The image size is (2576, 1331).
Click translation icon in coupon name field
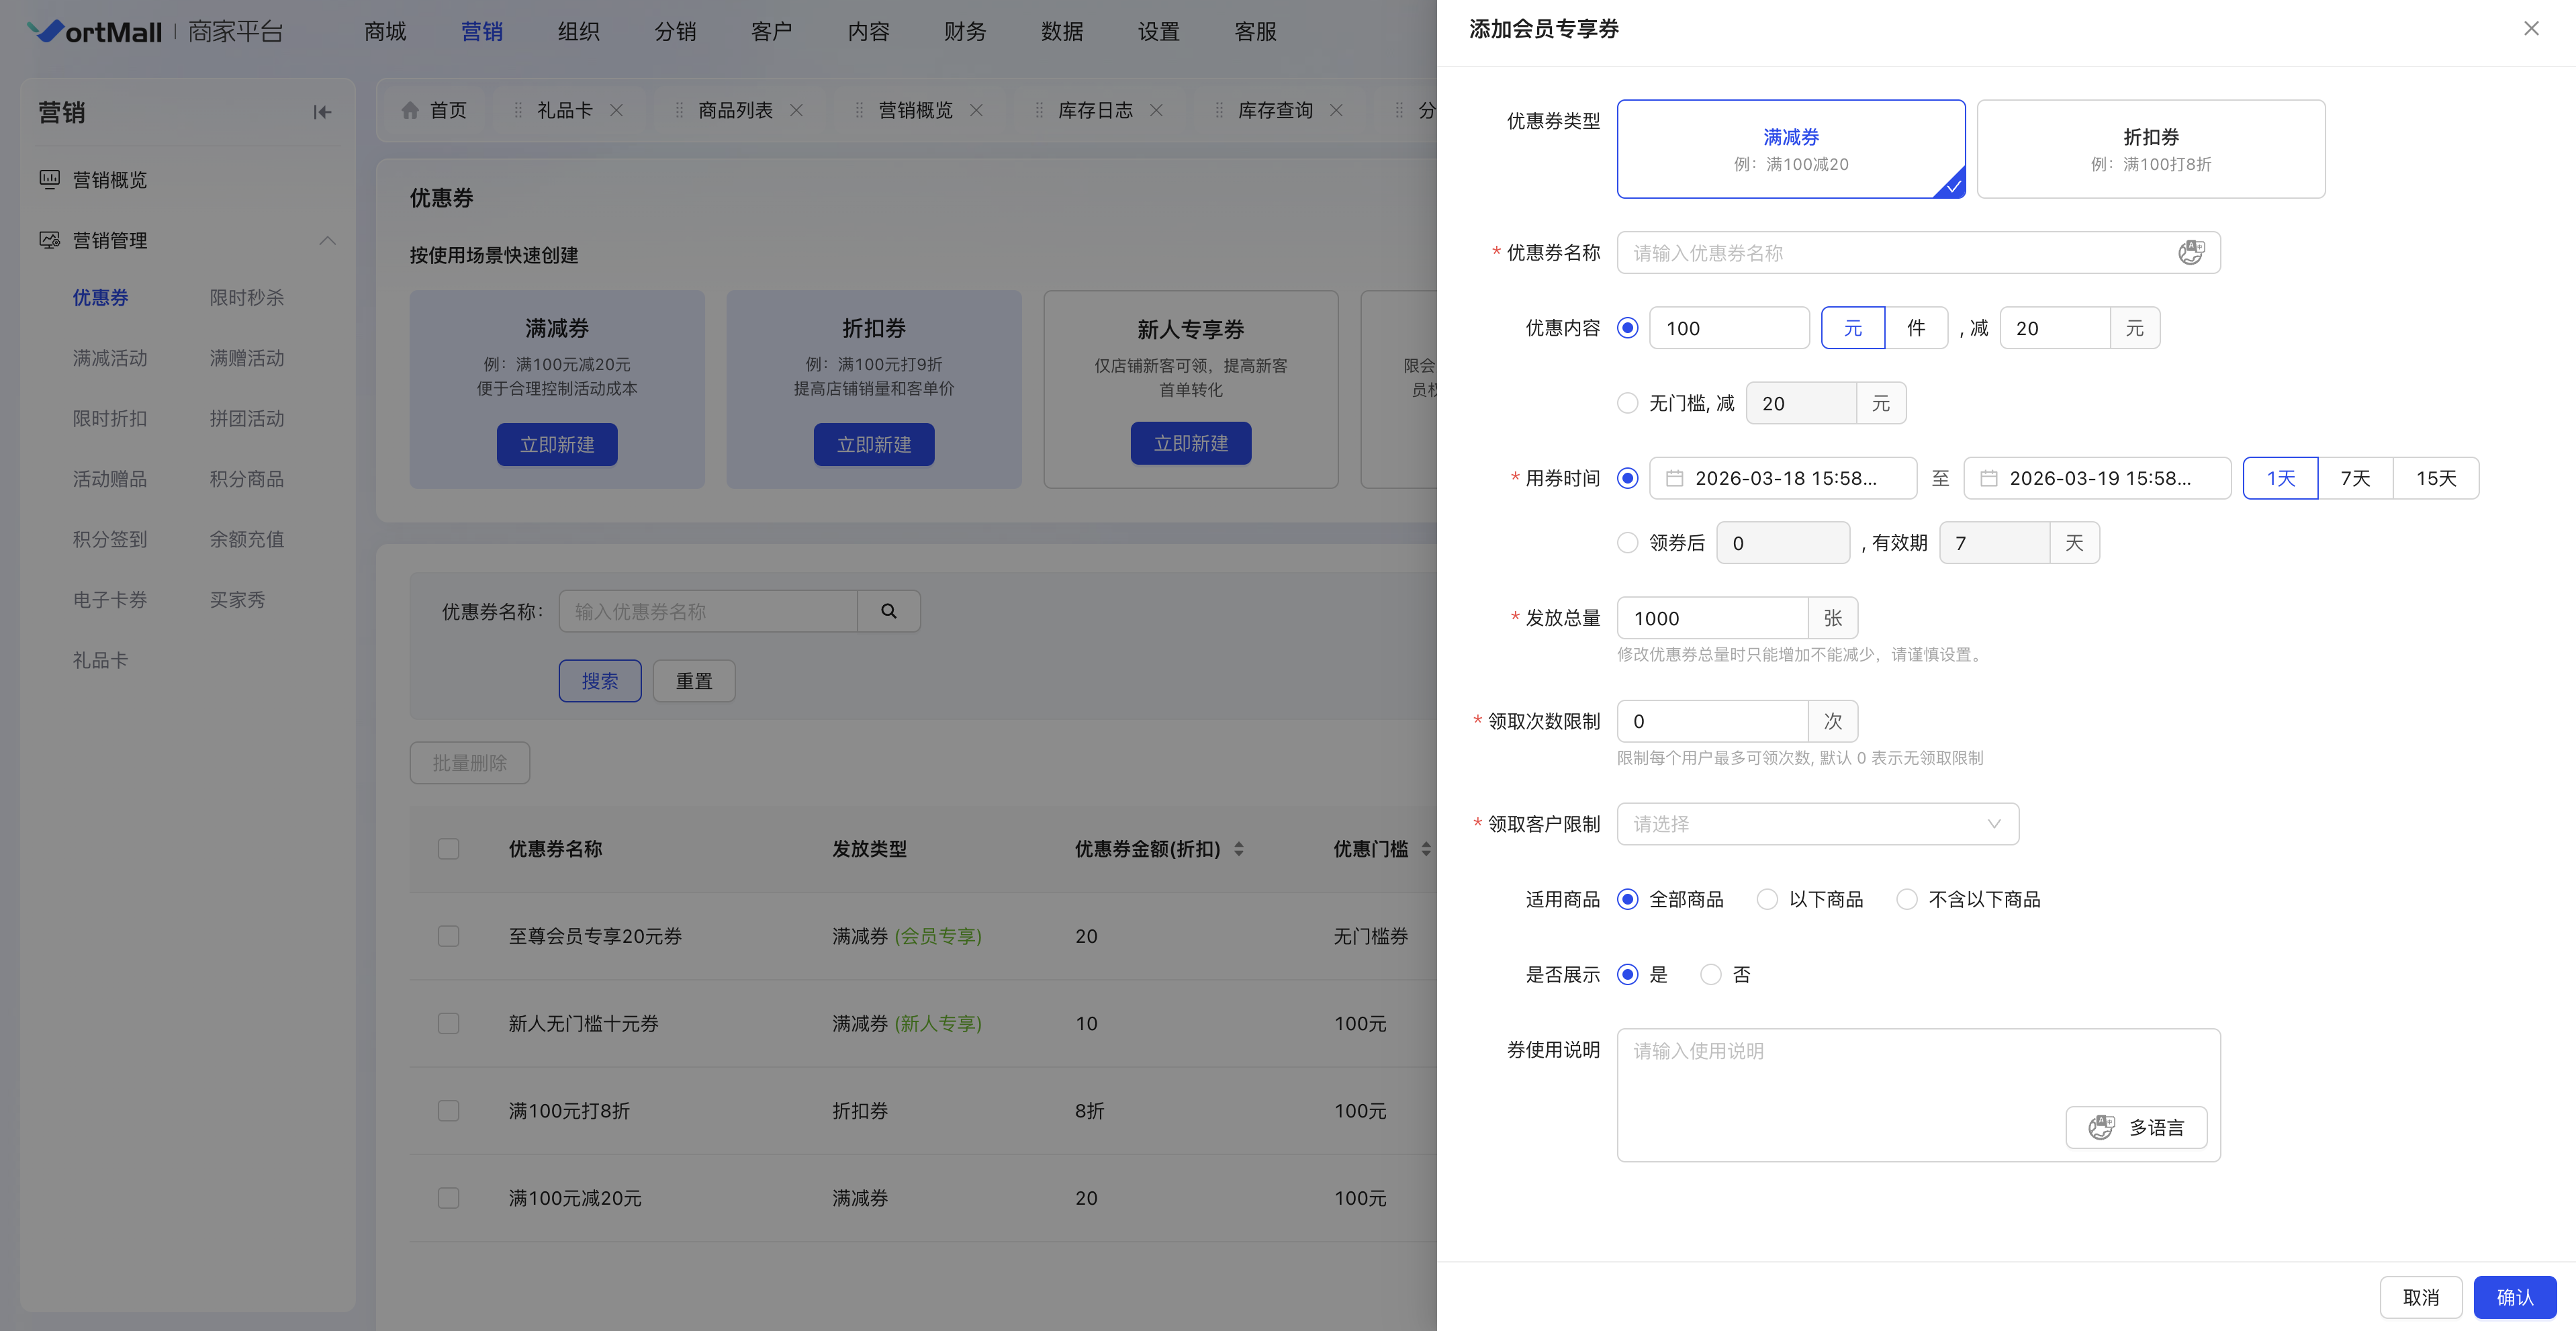(2190, 253)
